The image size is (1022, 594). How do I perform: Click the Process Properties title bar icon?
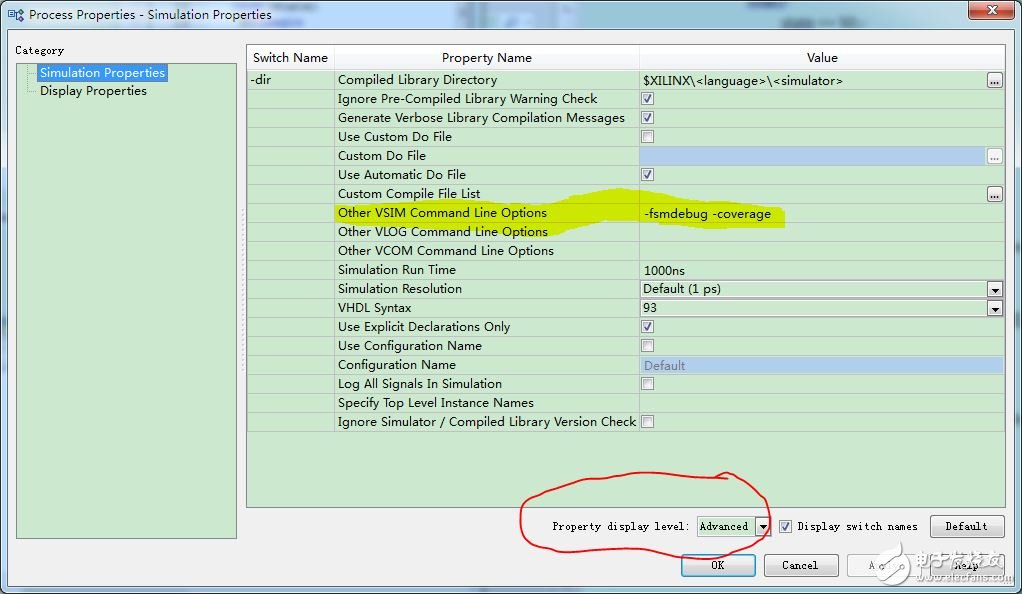15,15
